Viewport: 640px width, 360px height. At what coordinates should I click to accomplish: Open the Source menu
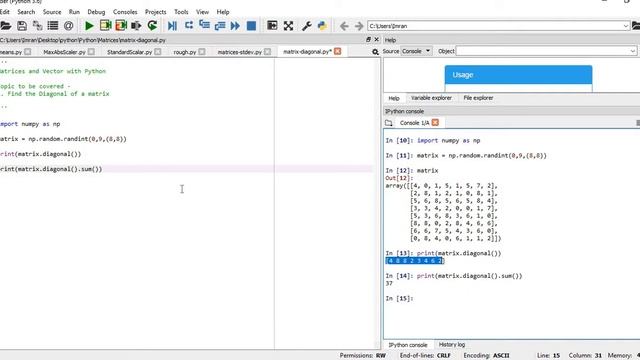click(x=52, y=12)
